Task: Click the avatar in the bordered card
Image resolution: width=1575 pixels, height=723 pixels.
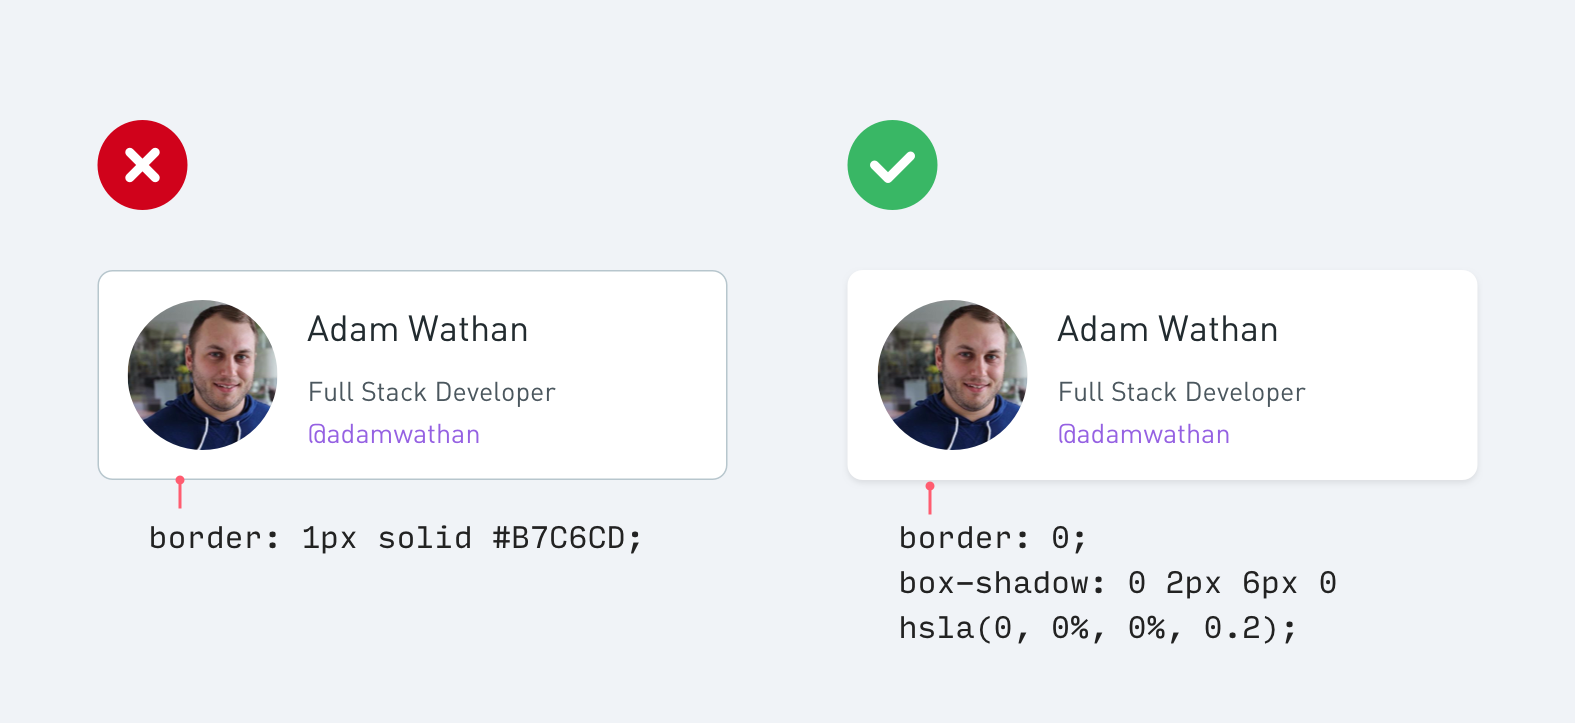Action: pos(203,375)
